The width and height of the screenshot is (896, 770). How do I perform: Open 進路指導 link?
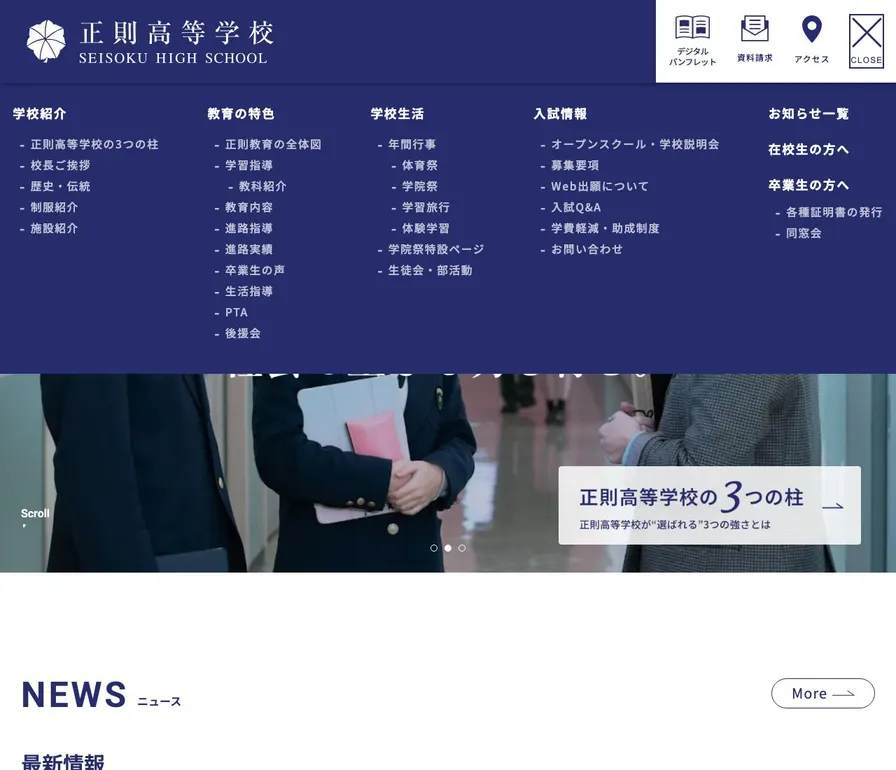click(x=249, y=228)
